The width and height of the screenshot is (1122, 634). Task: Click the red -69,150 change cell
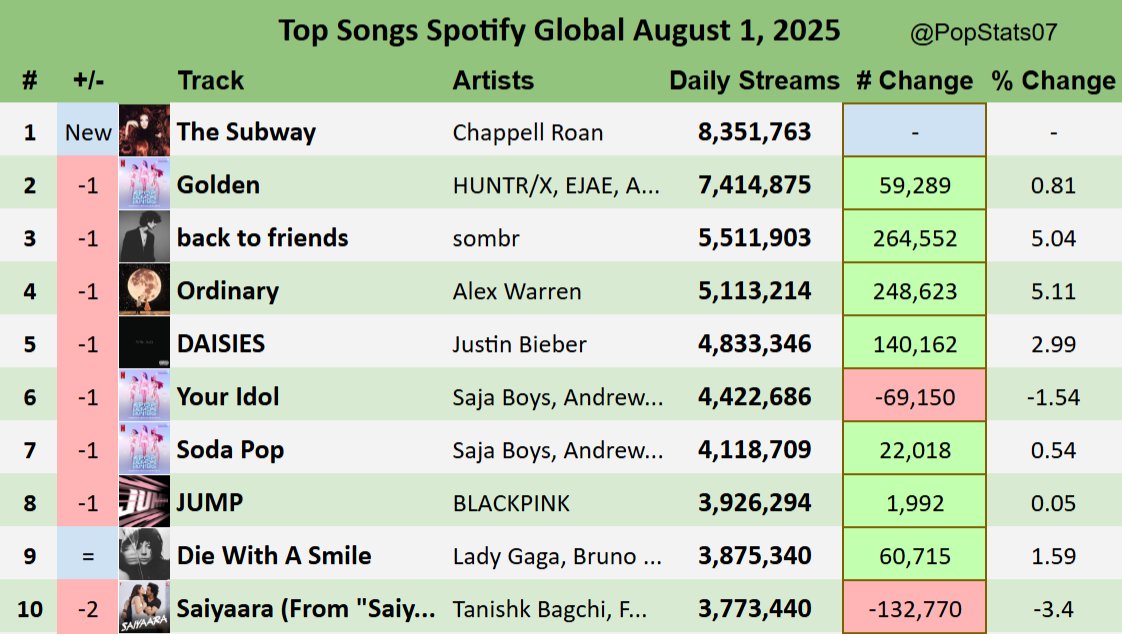pyautogui.click(x=914, y=397)
